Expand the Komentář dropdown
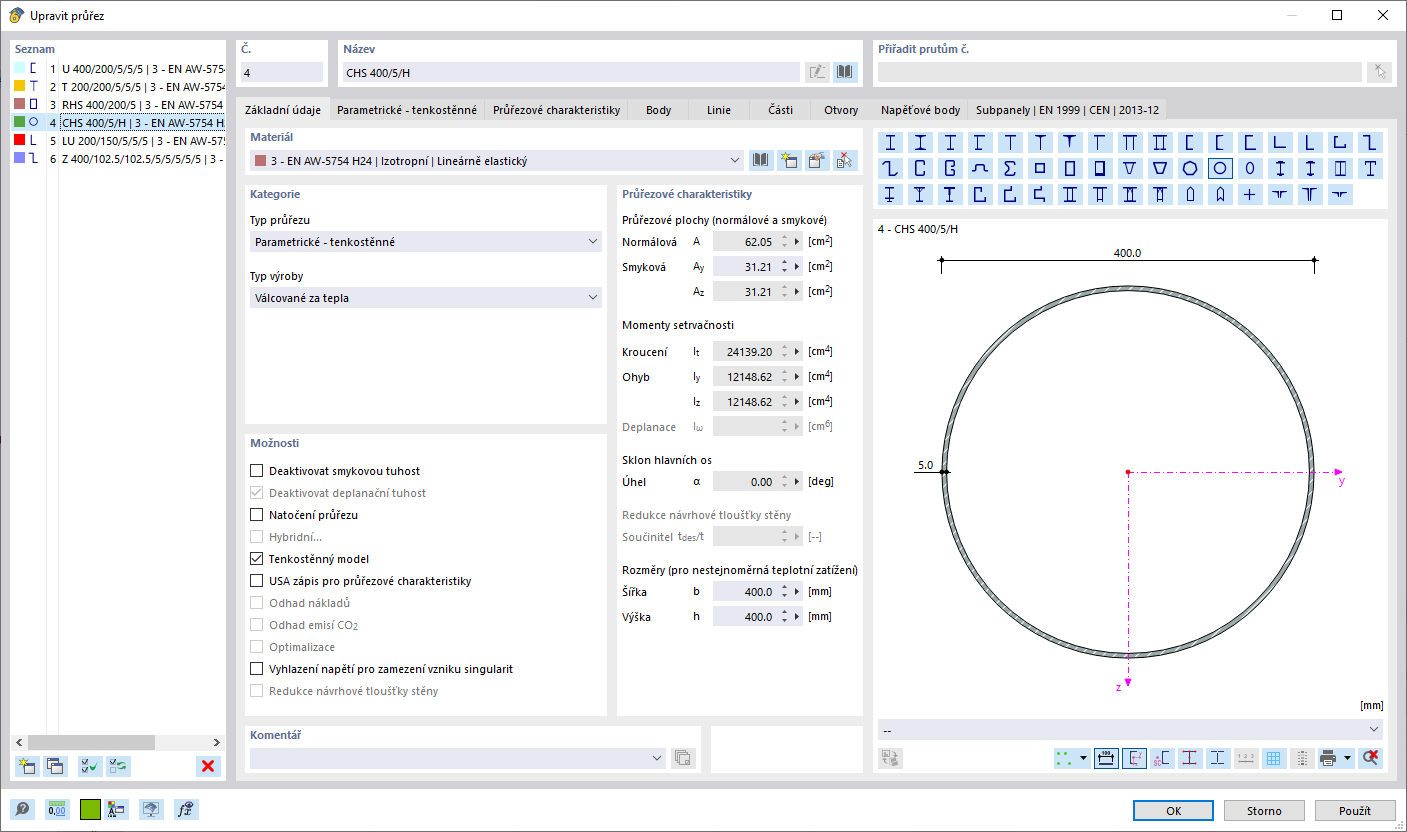1407x832 pixels. coord(657,758)
